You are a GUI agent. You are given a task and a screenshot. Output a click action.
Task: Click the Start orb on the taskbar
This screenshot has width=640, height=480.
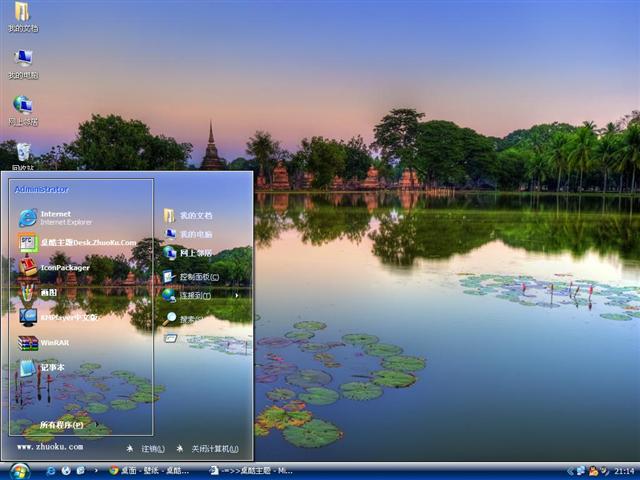(x=19, y=470)
